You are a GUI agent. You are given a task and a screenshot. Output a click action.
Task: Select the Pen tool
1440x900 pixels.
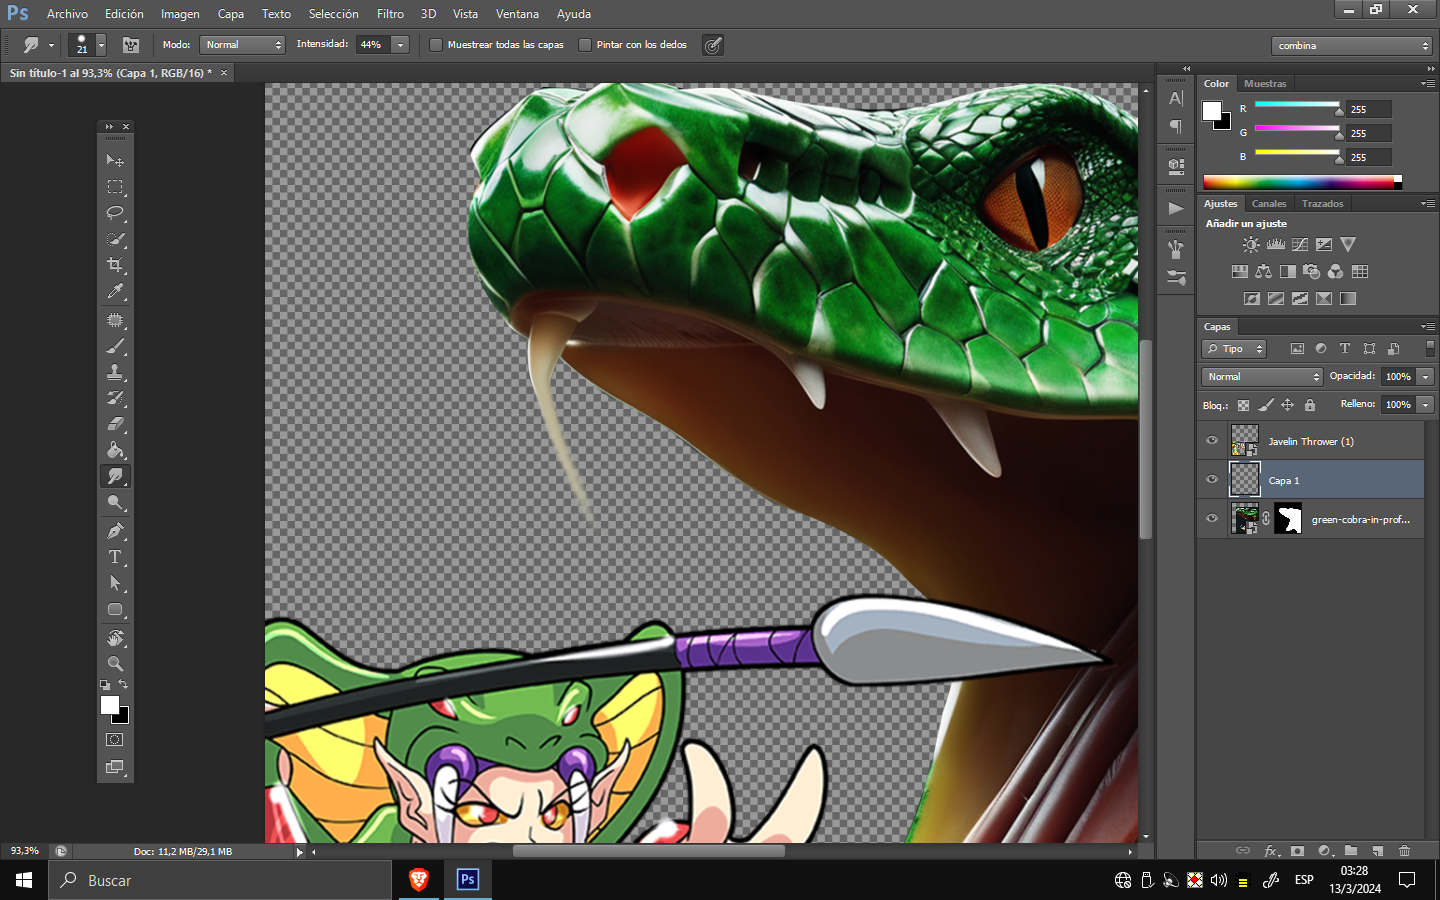coord(115,531)
